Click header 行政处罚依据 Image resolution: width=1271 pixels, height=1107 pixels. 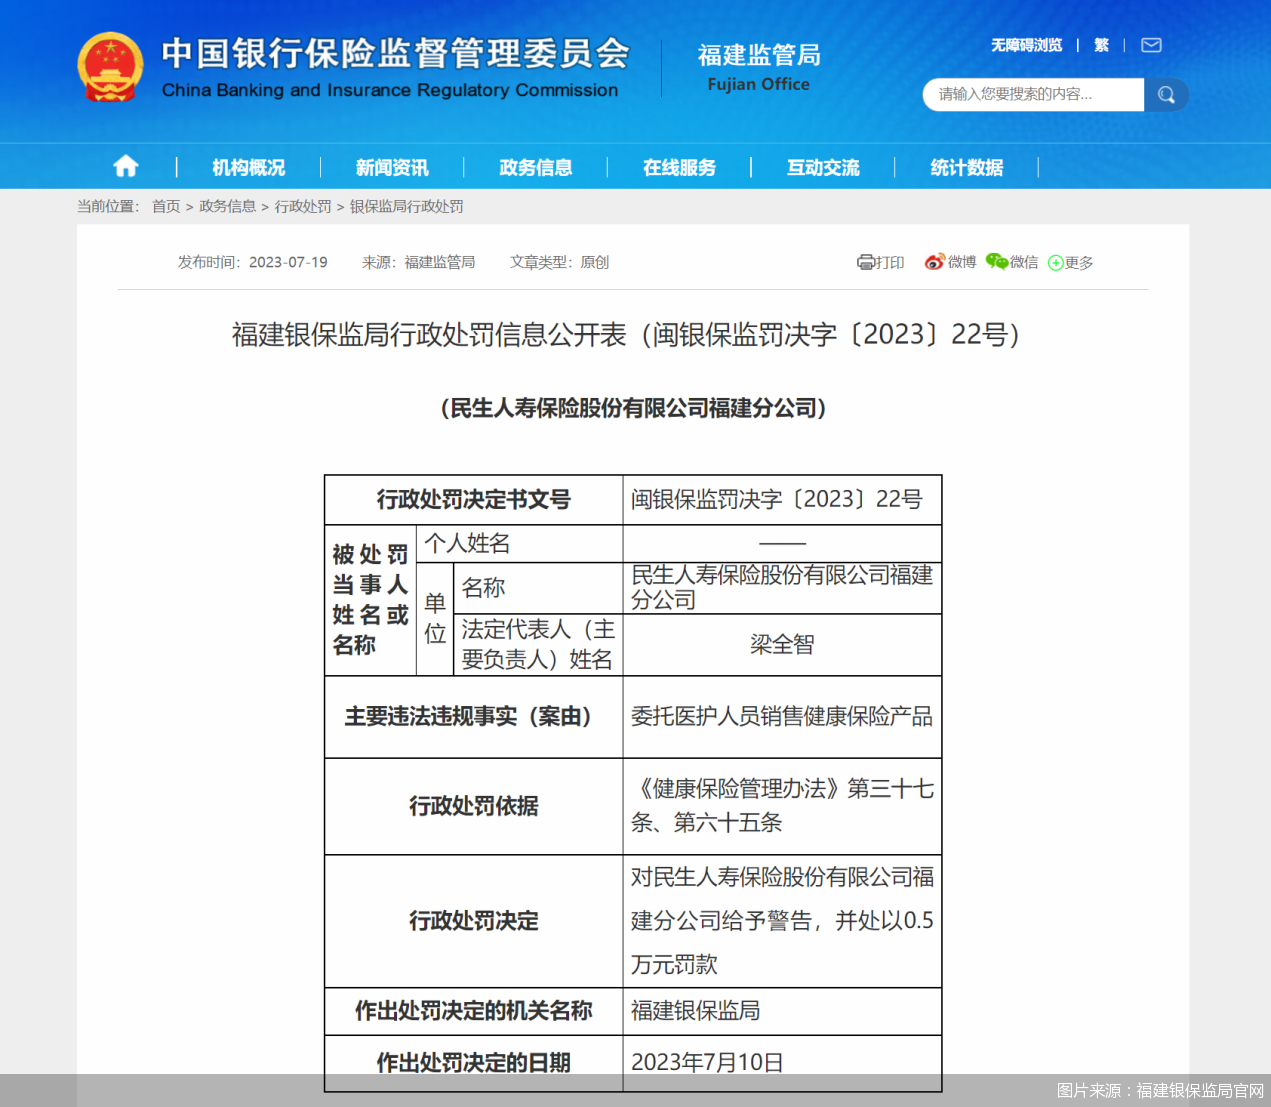pos(474,806)
